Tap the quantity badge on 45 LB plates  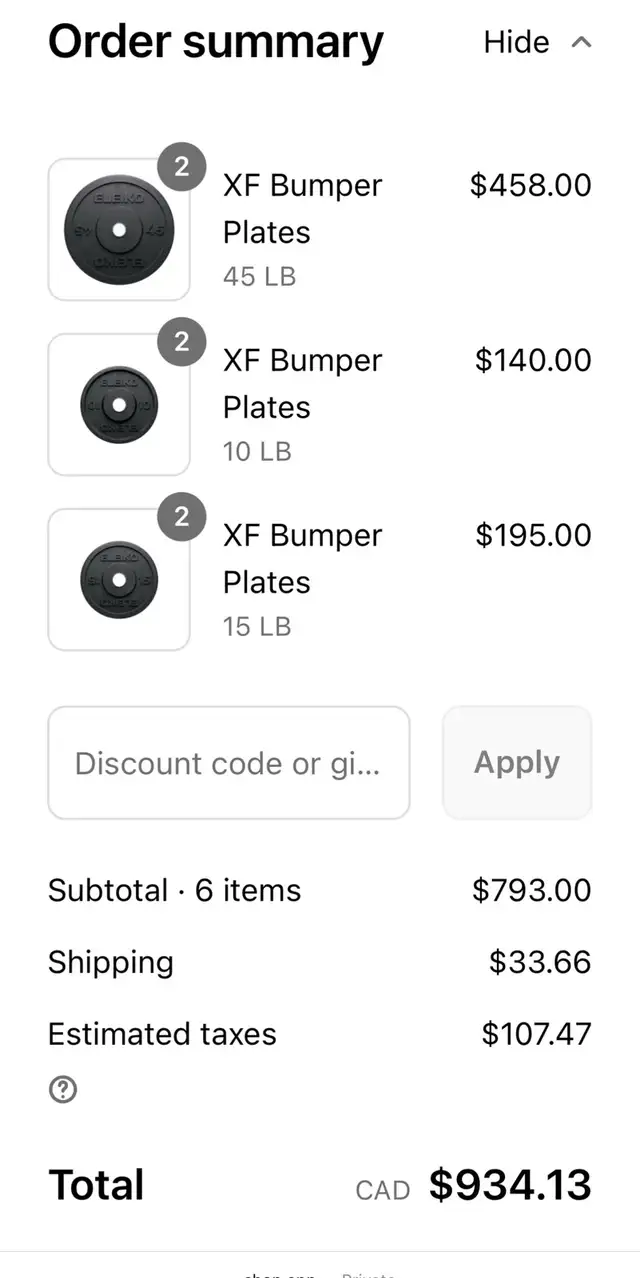click(181, 167)
